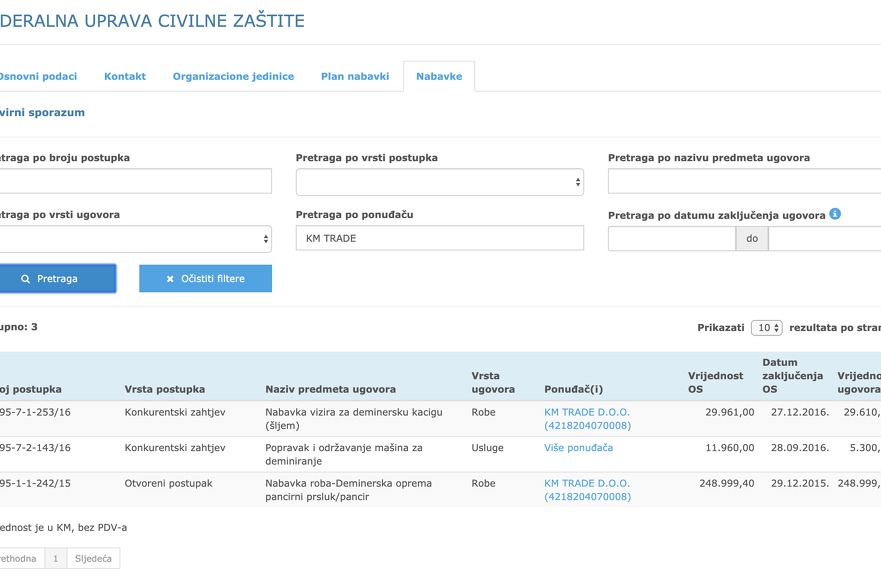881x587 pixels.
Task: Expand the Vrsta ugovora search dropdown
Action: click(135, 239)
